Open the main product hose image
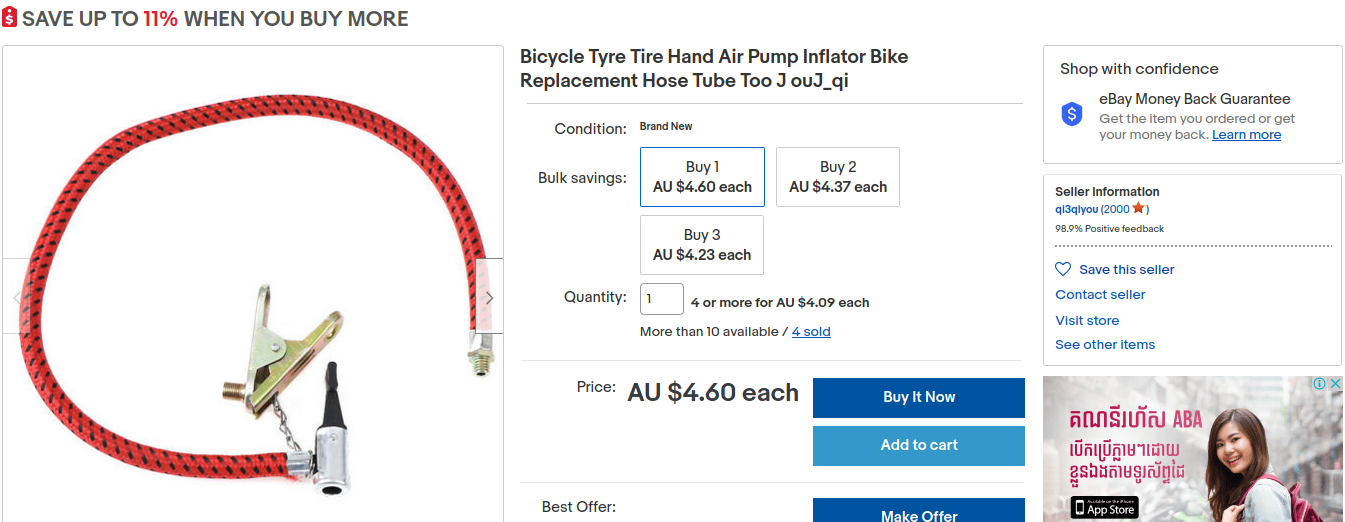The height and width of the screenshot is (522, 1345). coord(253,285)
